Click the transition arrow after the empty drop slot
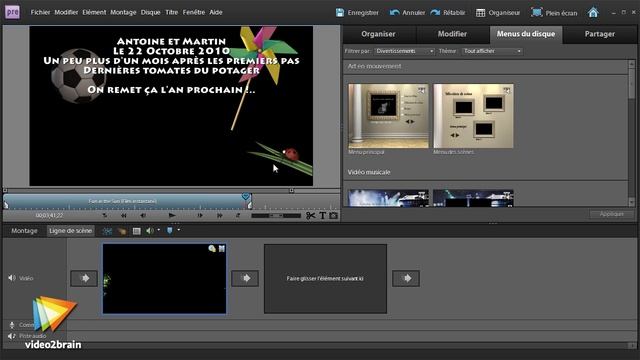The height and width of the screenshot is (360, 640). [406, 278]
